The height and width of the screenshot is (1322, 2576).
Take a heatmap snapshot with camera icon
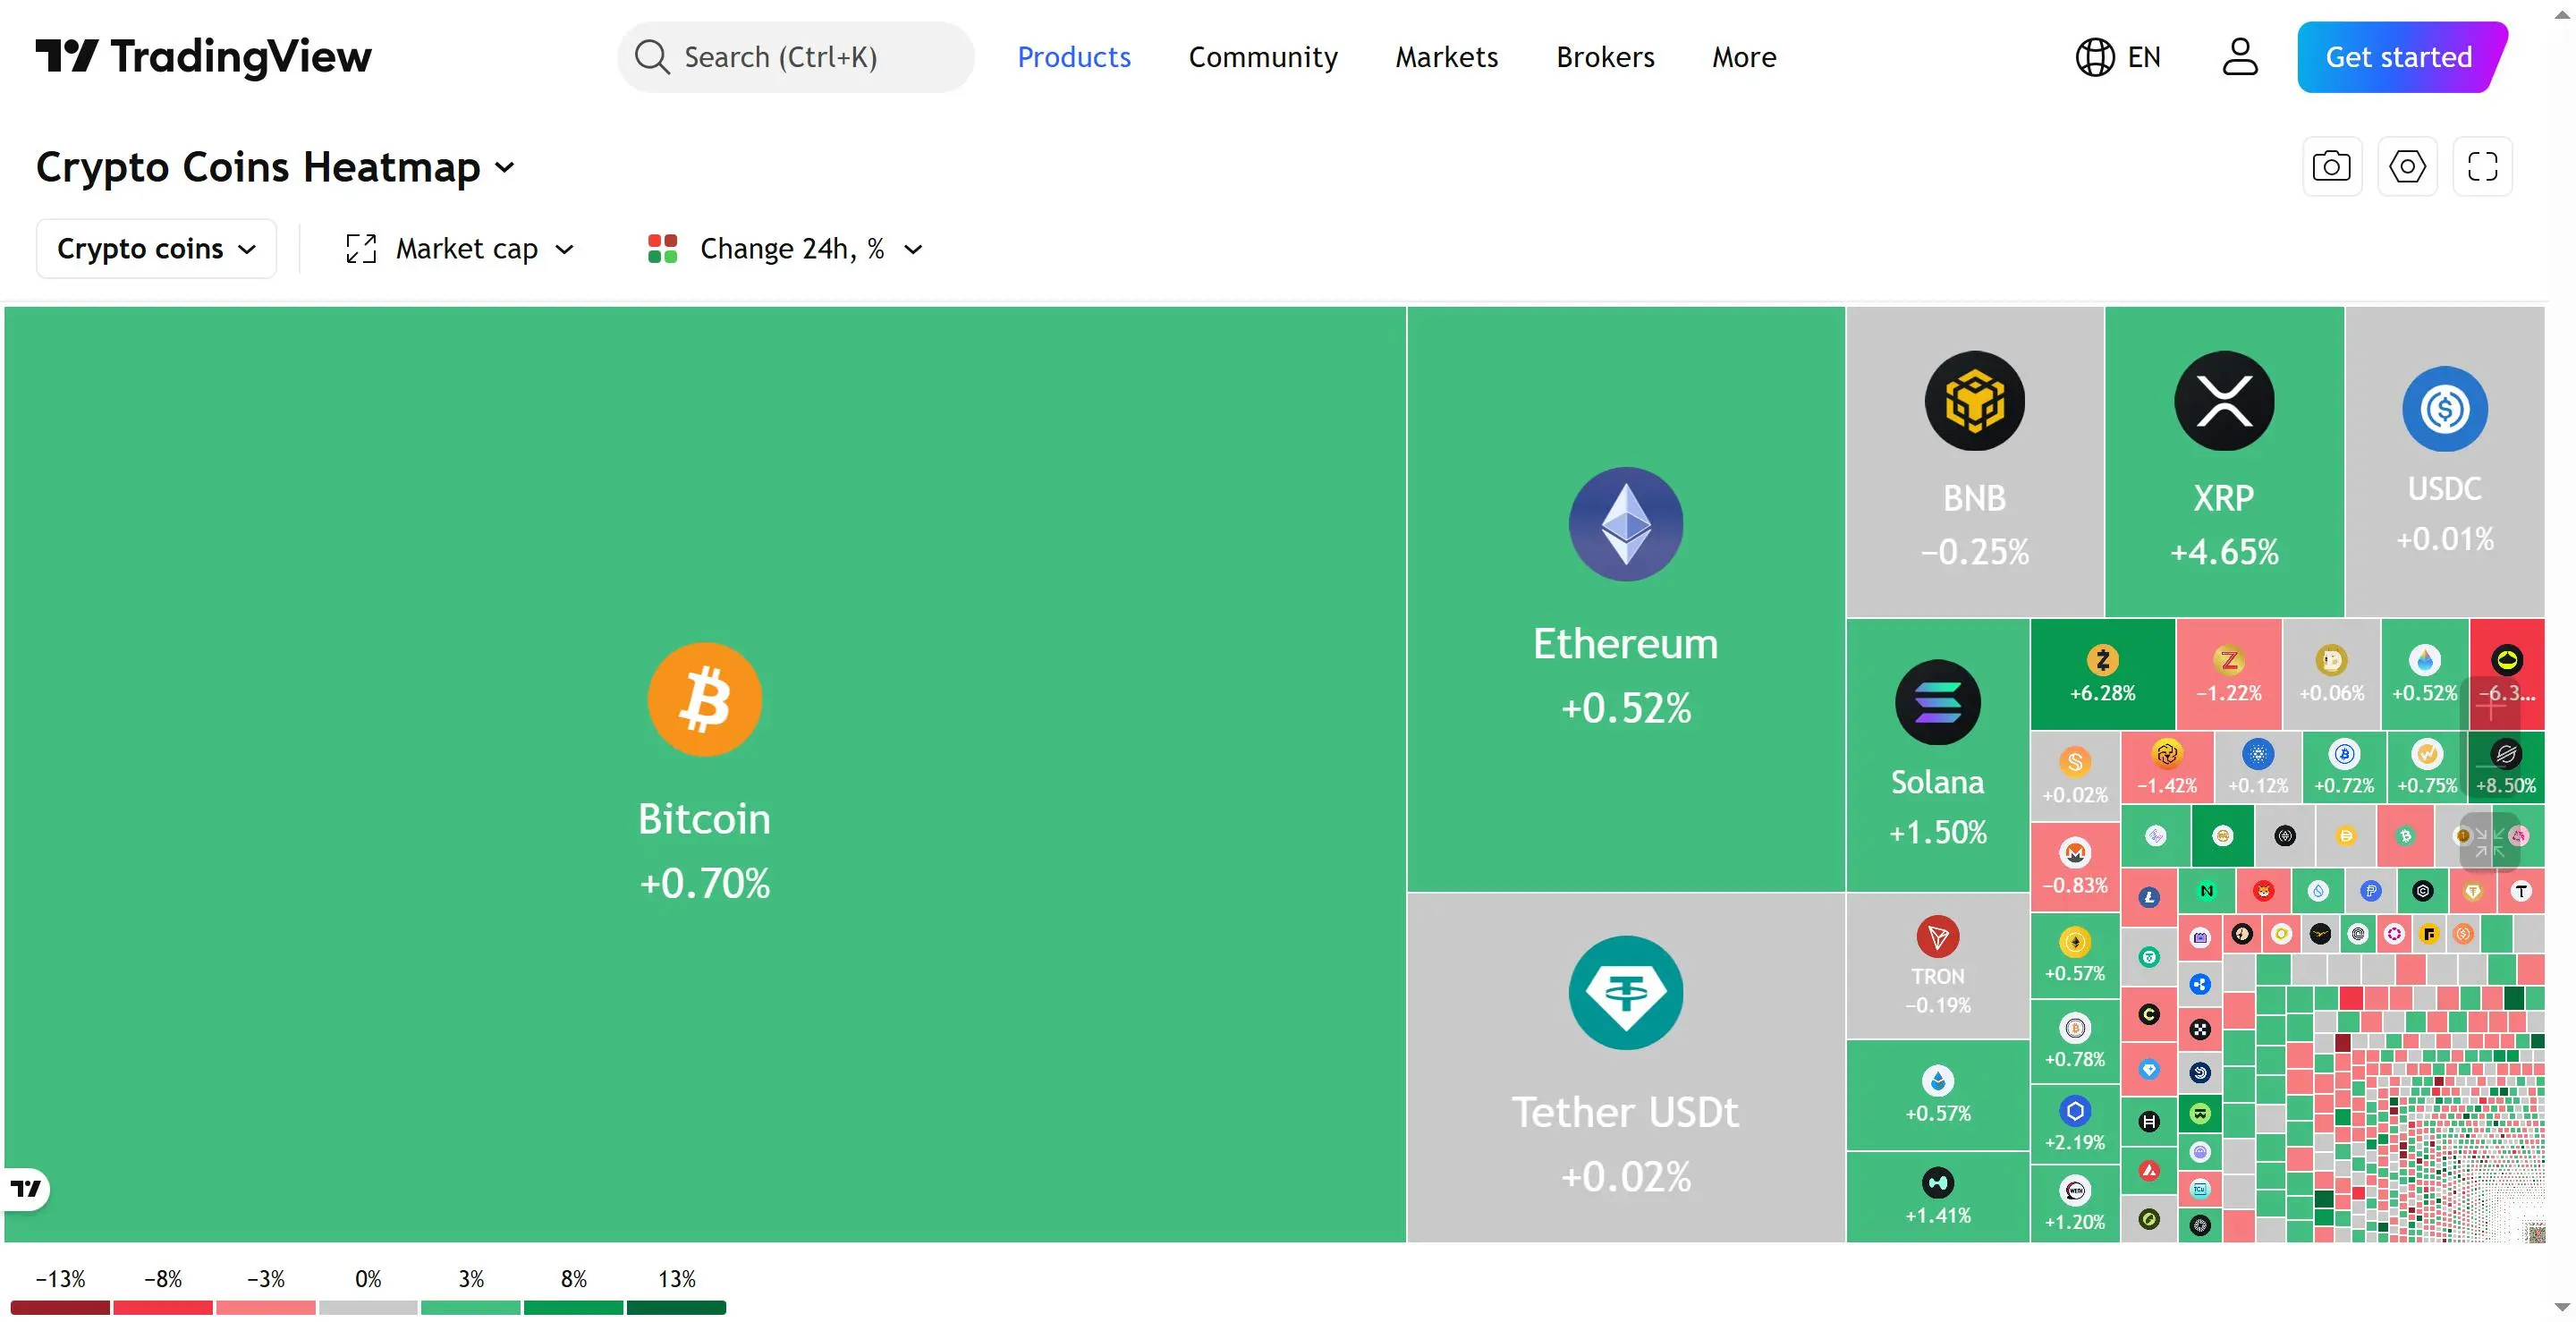[x=2332, y=166]
